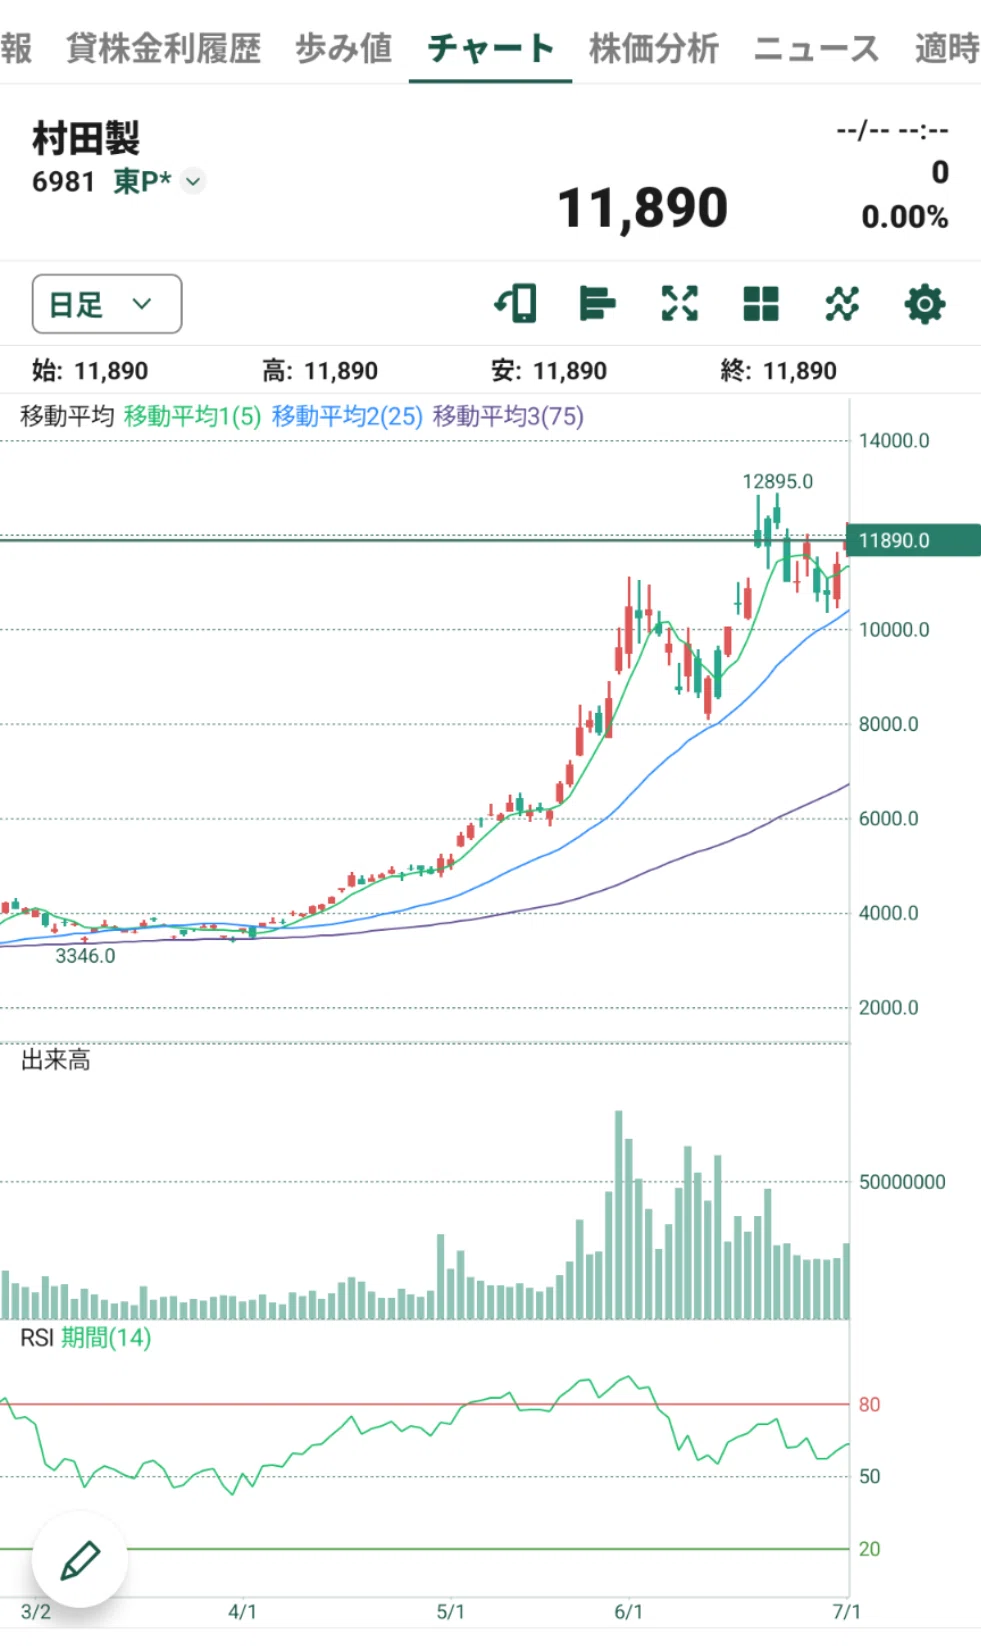Image resolution: width=981 pixels, height=1646 pixels.
Task: Tap the 50000000 volume axis label
Action: 902,1182
